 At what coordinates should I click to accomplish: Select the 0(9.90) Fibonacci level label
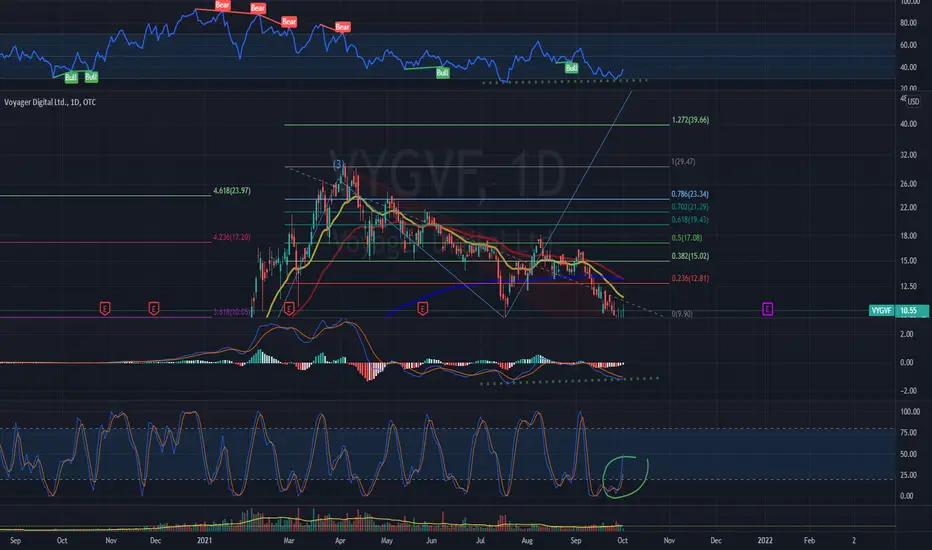(x=682, y=314)
